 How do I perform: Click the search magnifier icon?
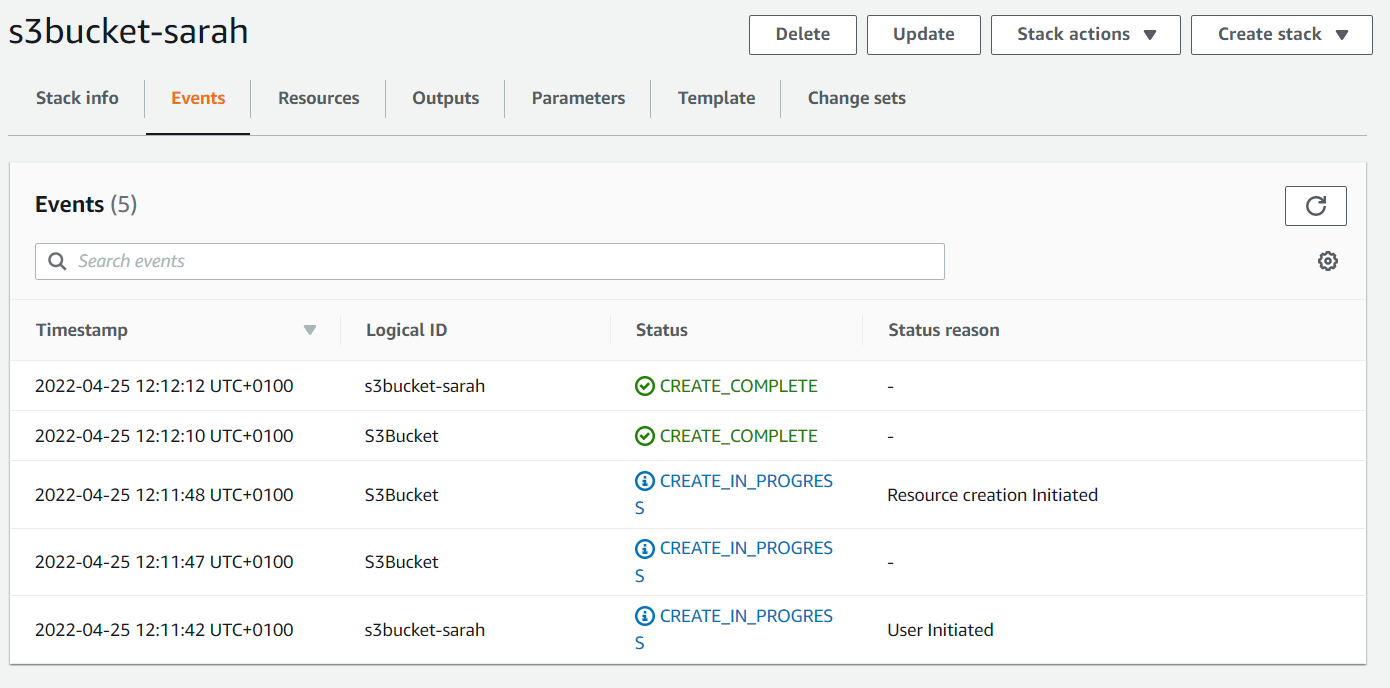tap(57, 261)
